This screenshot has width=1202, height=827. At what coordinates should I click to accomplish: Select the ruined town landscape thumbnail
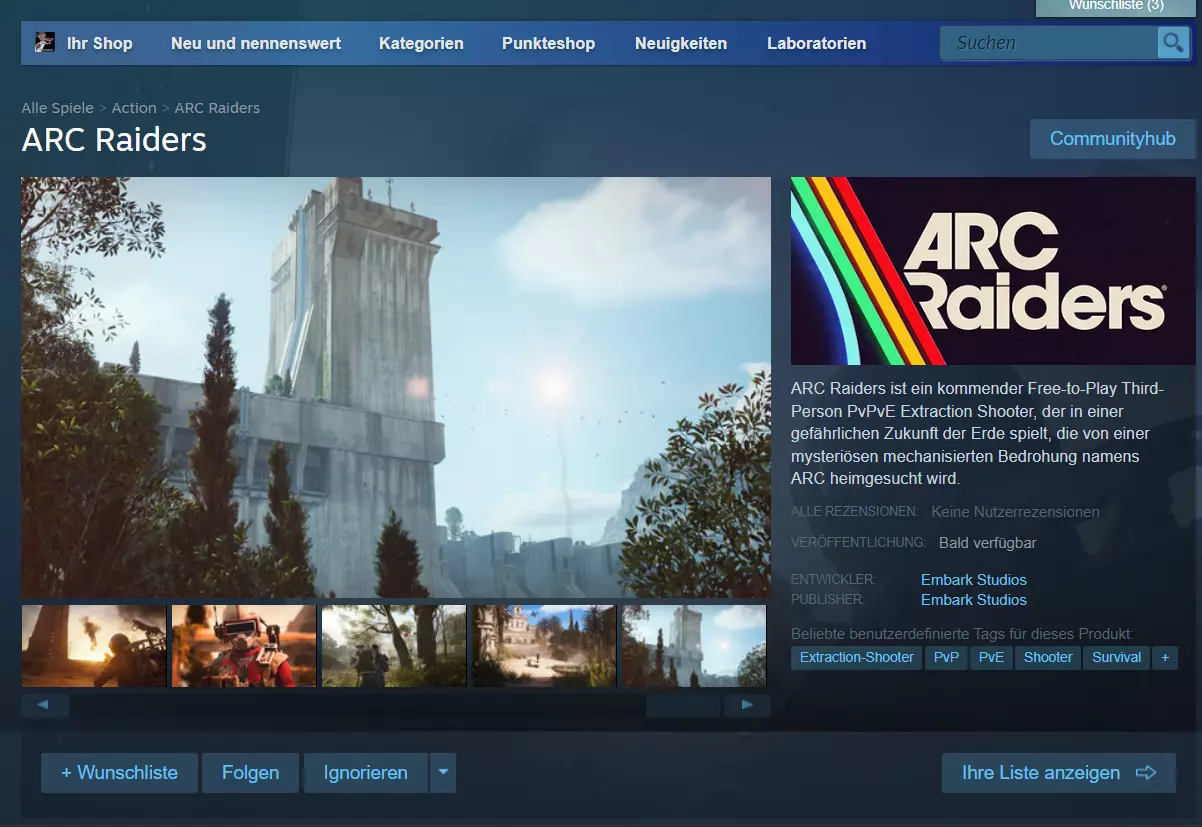point(544,646)
